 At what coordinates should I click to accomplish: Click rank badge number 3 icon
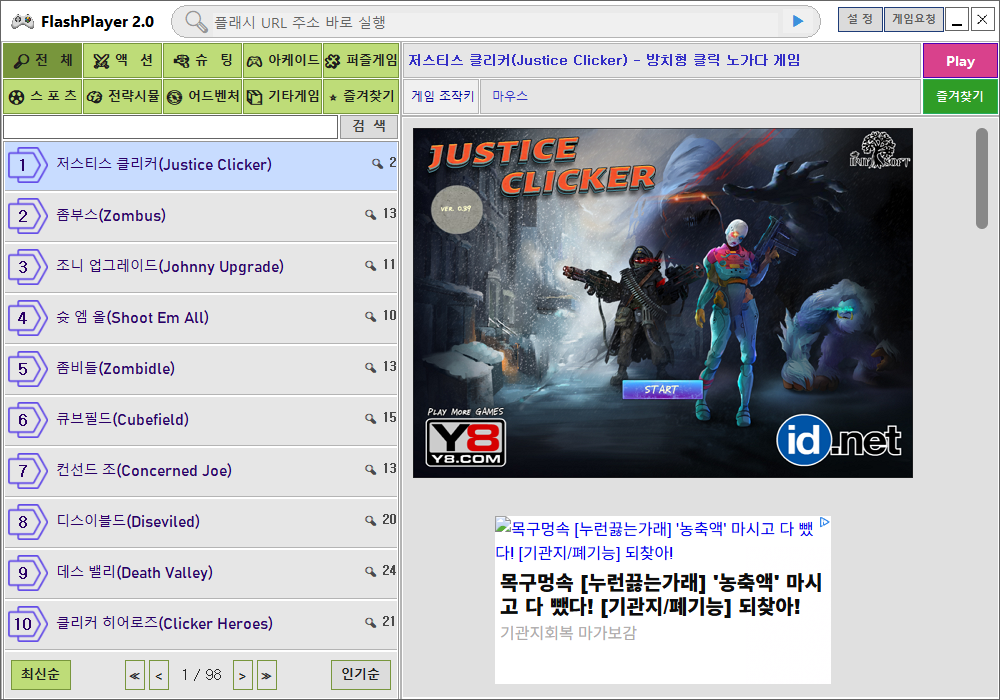point(27,267)
